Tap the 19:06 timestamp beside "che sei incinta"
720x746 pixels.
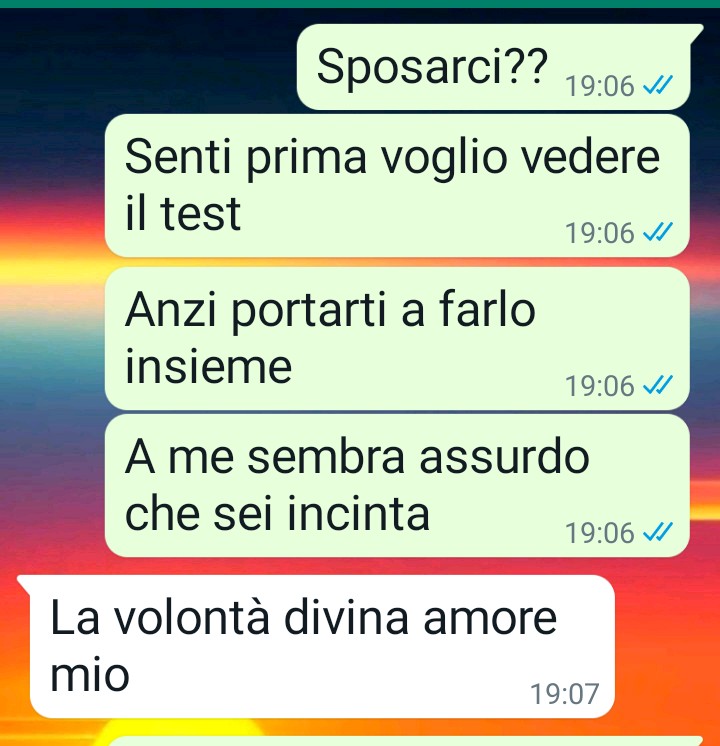[600, 532]
